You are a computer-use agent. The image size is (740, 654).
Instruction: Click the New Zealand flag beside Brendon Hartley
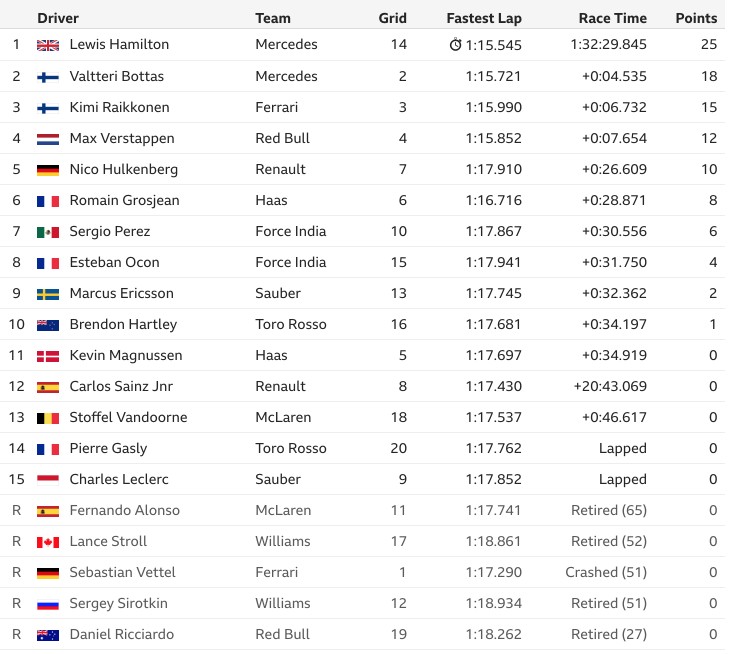pyautogui.click(x=48, y=325)
